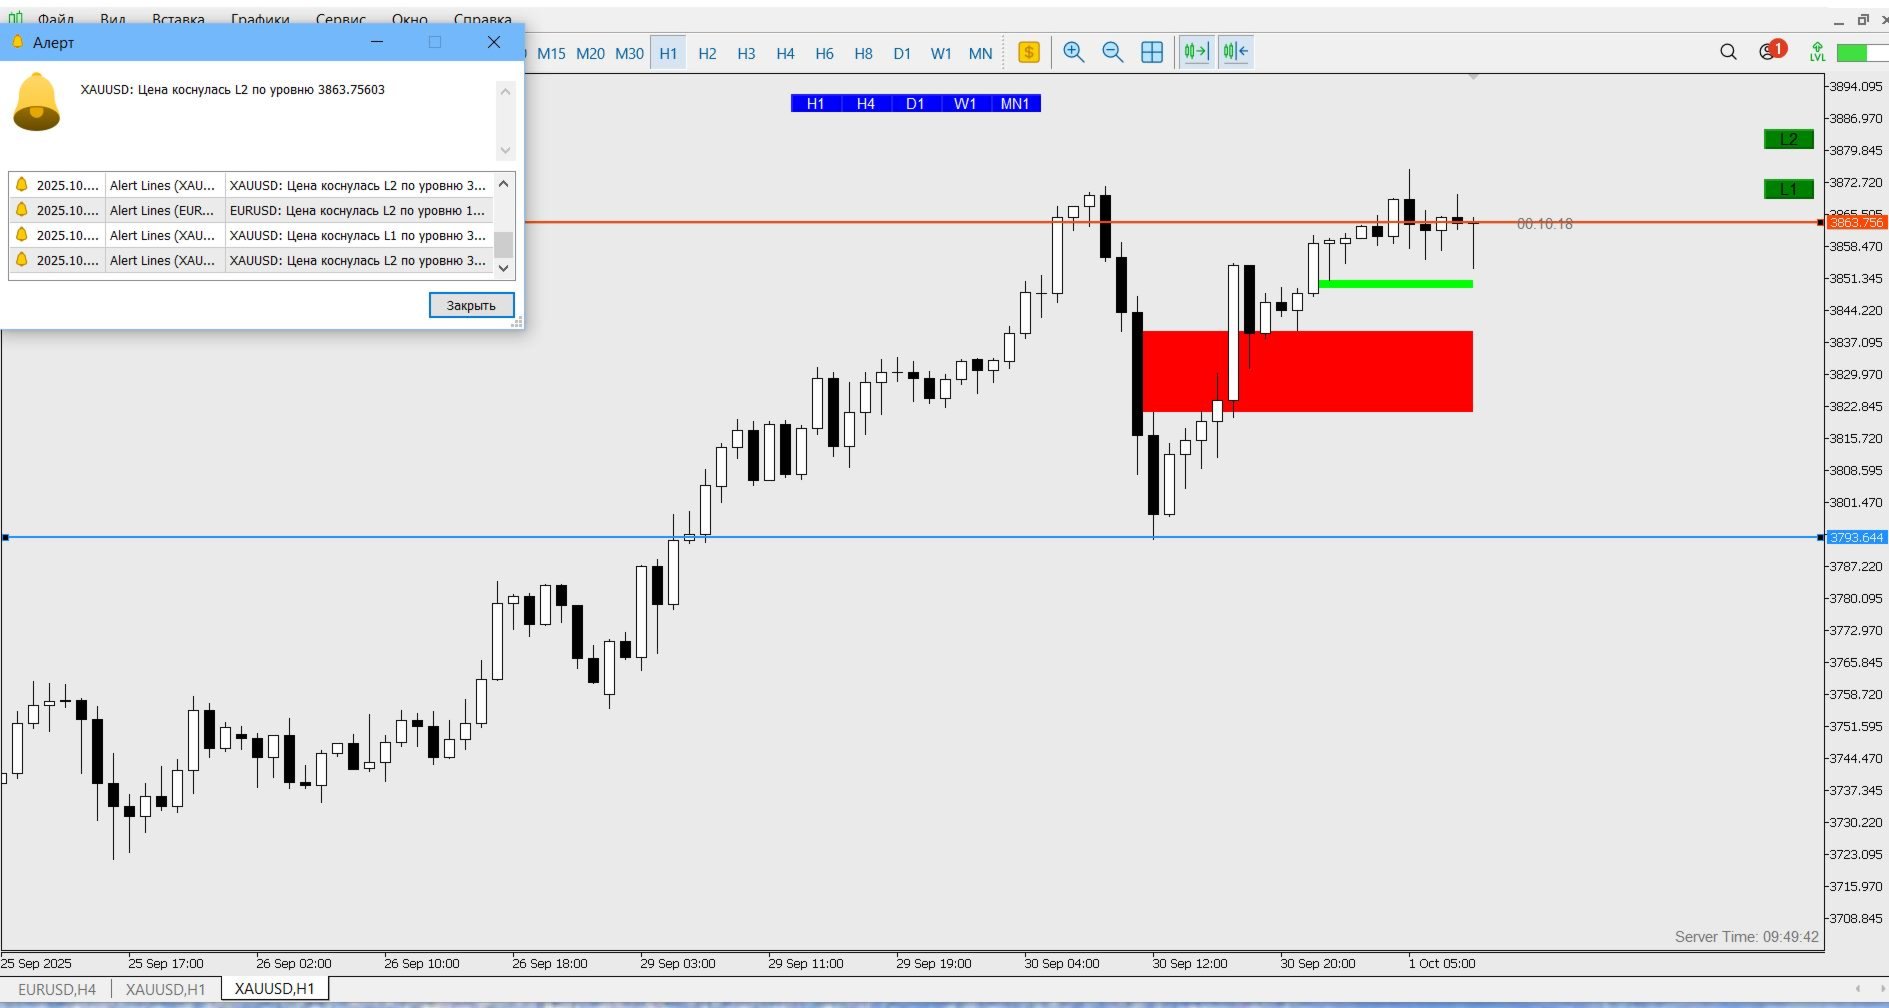Screen dimensions: 1889x1008
Task: Open the account profile with notification badge
Action: pos(1772,50)
